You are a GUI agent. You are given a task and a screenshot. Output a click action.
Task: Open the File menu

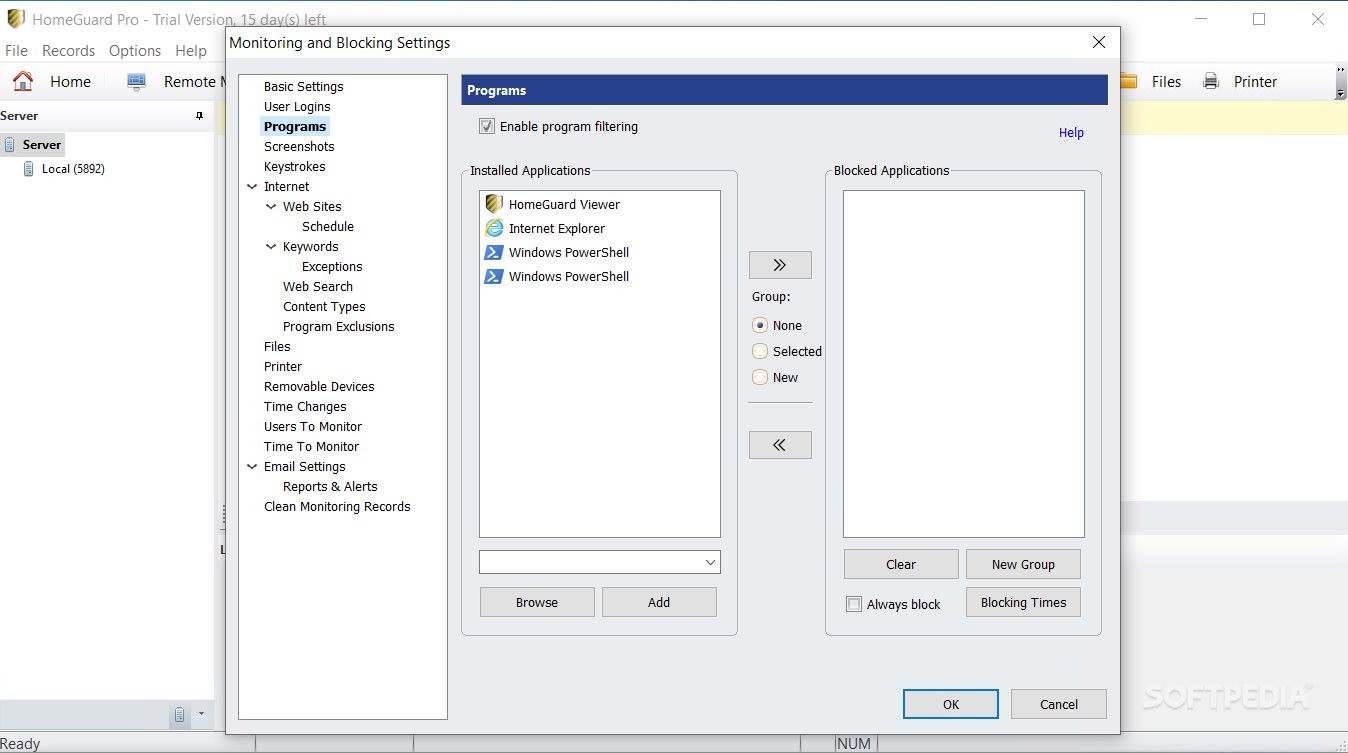17,50
